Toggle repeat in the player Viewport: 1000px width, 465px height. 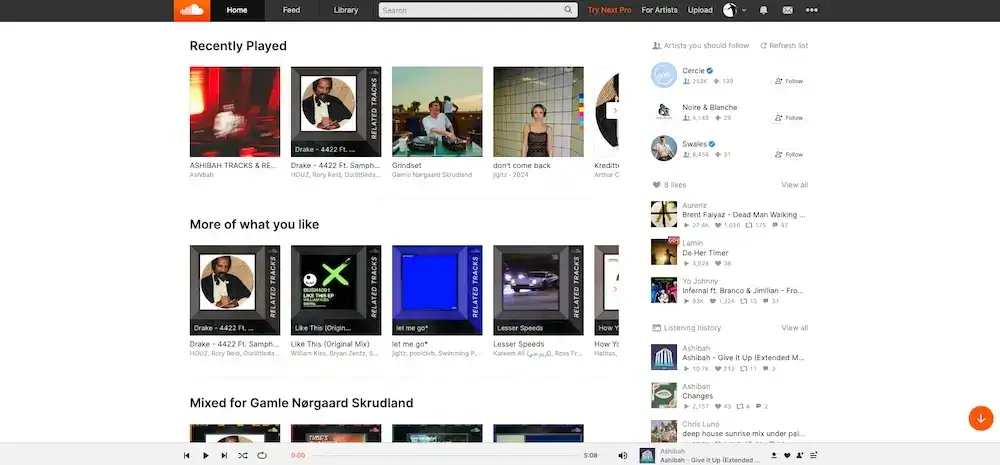261,455
